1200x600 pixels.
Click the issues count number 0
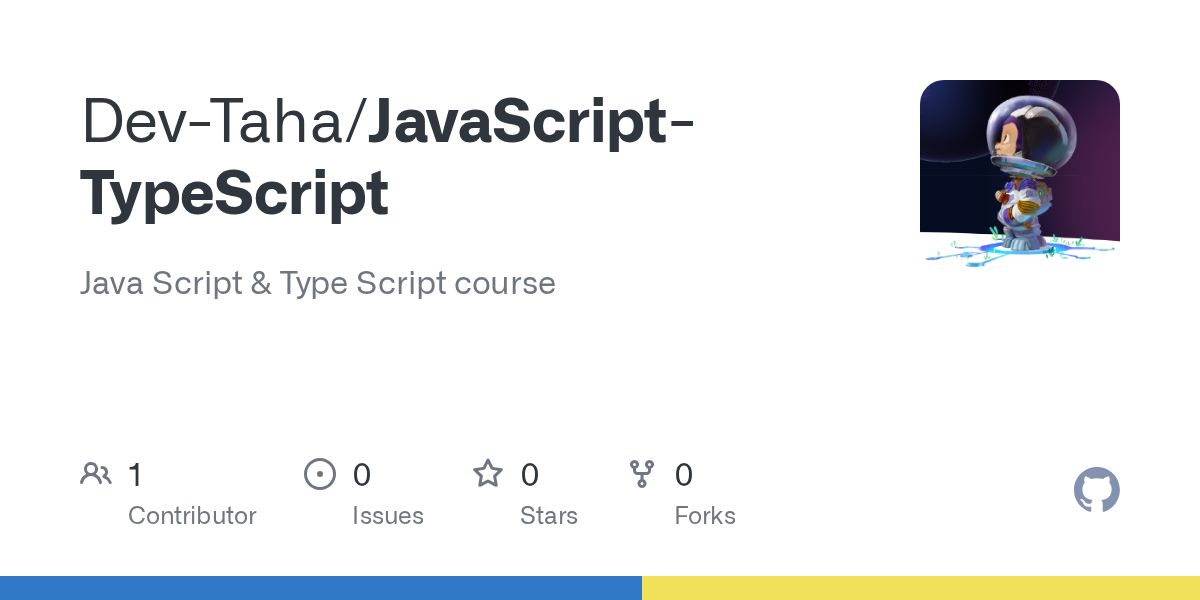point(362,475)
